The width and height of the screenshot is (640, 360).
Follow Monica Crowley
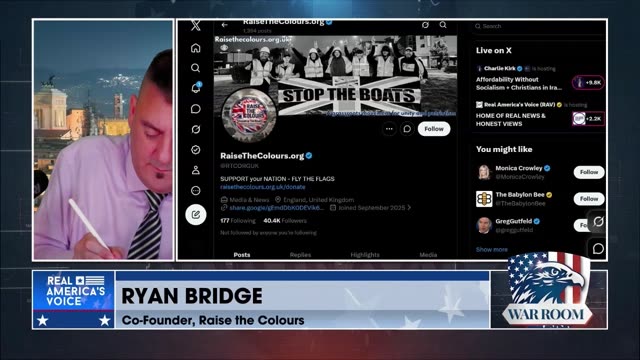pyautogui.click(x=589, y=172)
